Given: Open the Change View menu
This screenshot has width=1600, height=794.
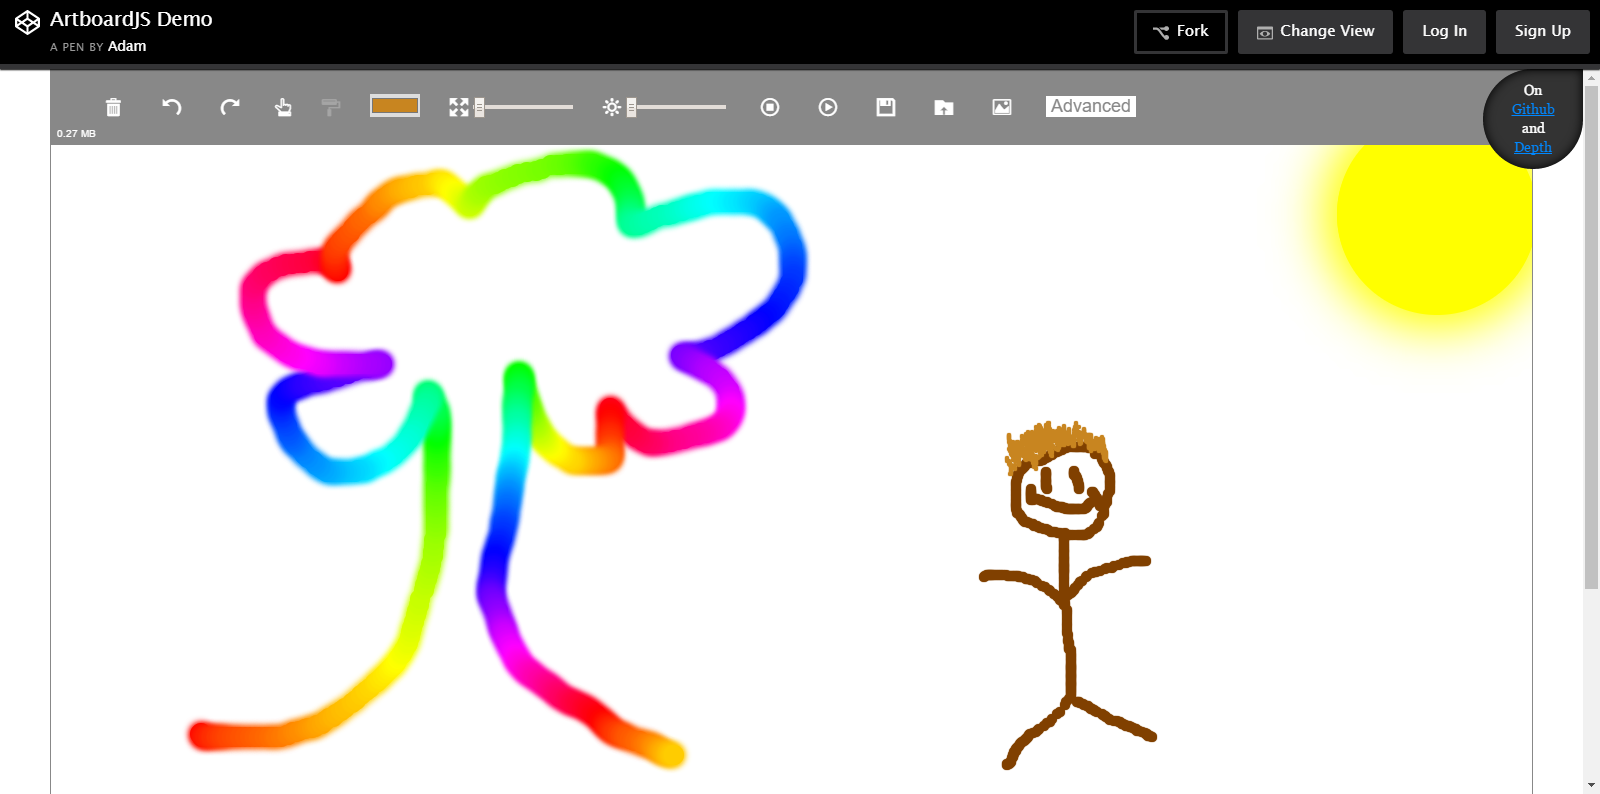Looking at the screenshot, I should coord(1315,32).
